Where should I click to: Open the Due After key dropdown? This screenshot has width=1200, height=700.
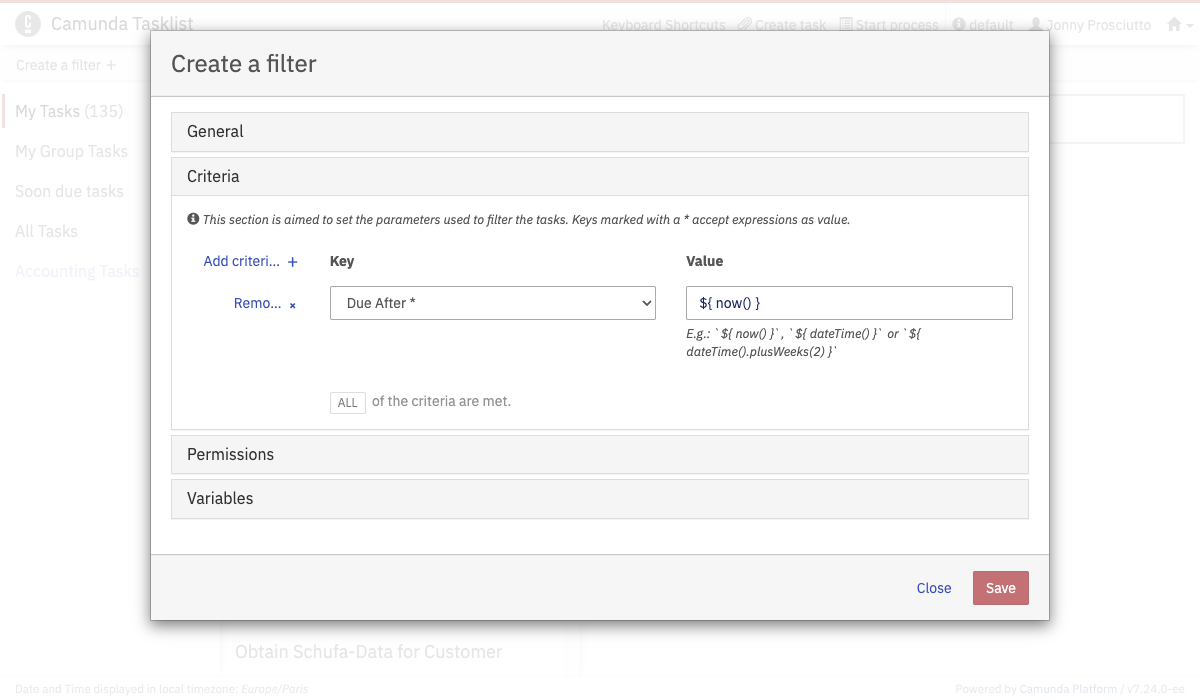[492, 303]
